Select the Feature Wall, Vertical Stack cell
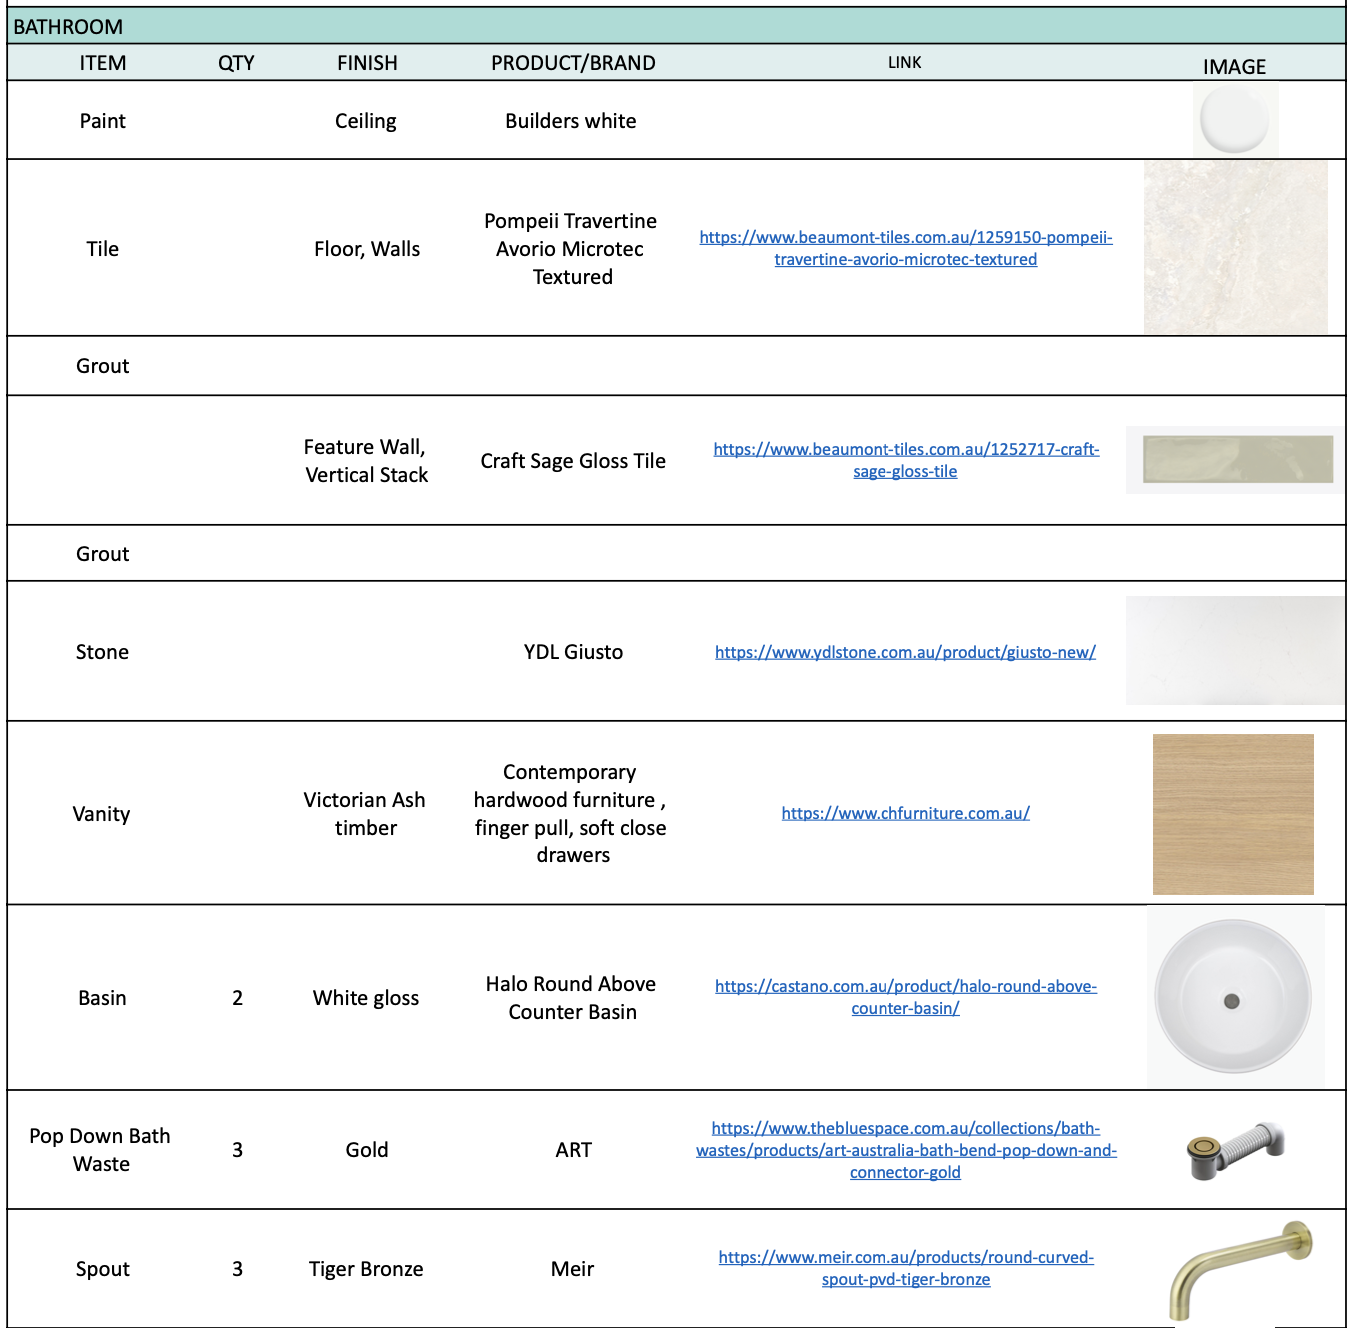The height and width of the screenshot is (1328, 1360). tap(366, 461)
